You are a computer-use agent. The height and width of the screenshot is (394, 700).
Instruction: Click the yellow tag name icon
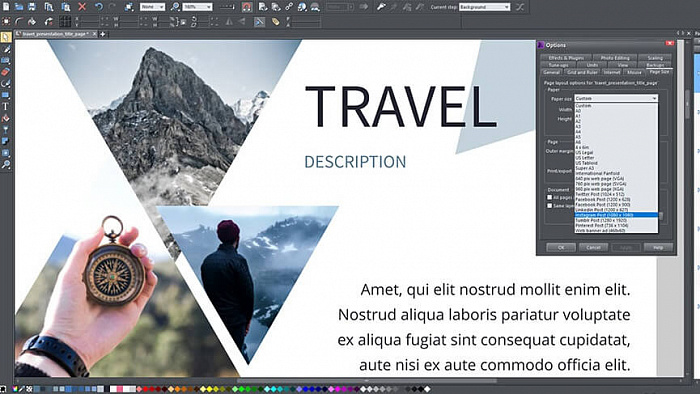(x=275, y=21)
